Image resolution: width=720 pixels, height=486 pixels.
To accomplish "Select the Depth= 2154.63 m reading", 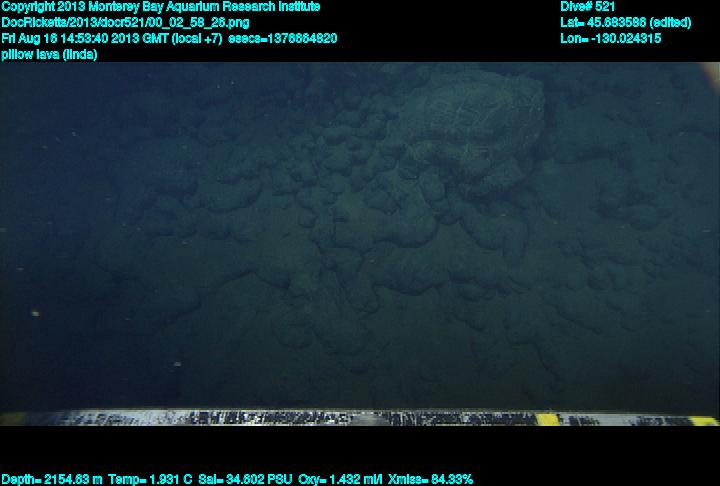I will [x=51, y=479].
